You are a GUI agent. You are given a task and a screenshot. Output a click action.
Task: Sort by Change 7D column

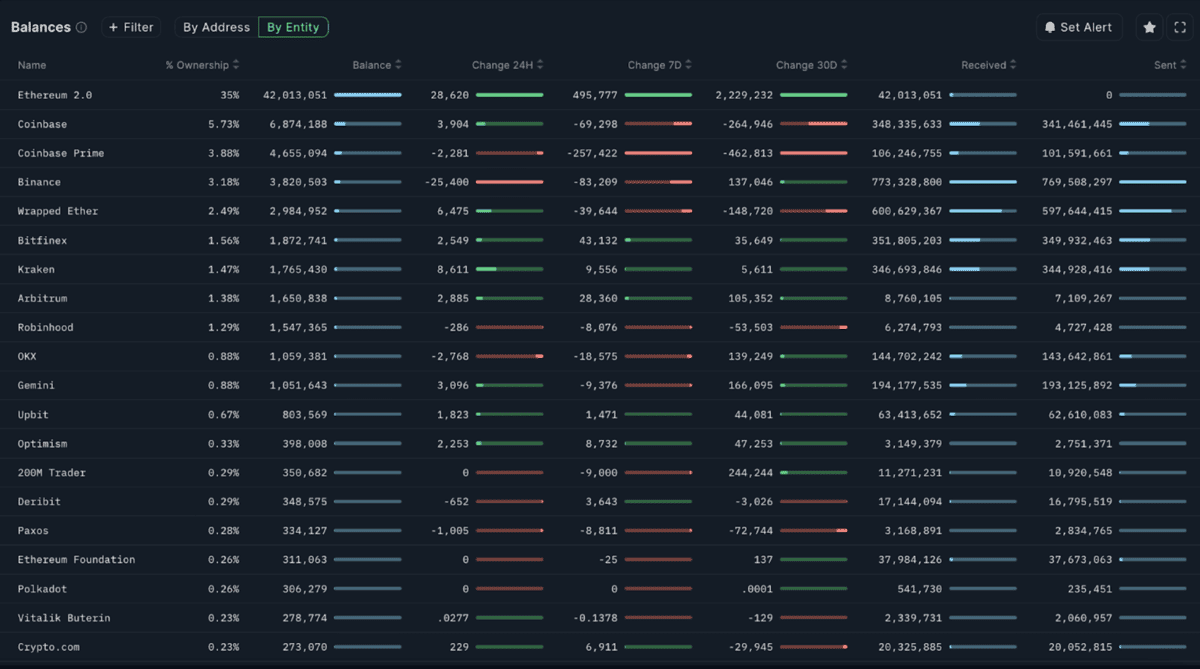pyautogui.click(x=660, y=65)
